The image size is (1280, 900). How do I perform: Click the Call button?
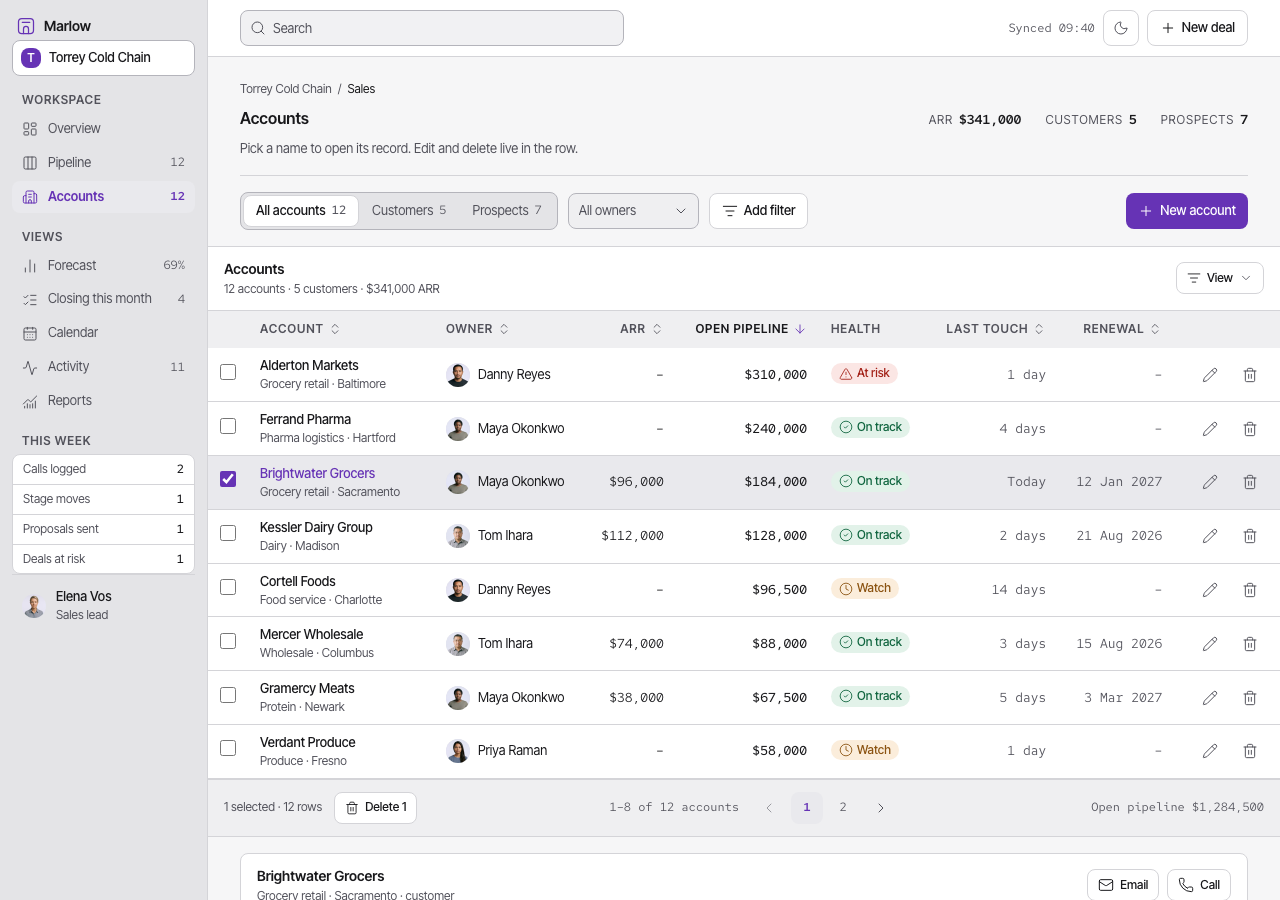coord(1199,885)
